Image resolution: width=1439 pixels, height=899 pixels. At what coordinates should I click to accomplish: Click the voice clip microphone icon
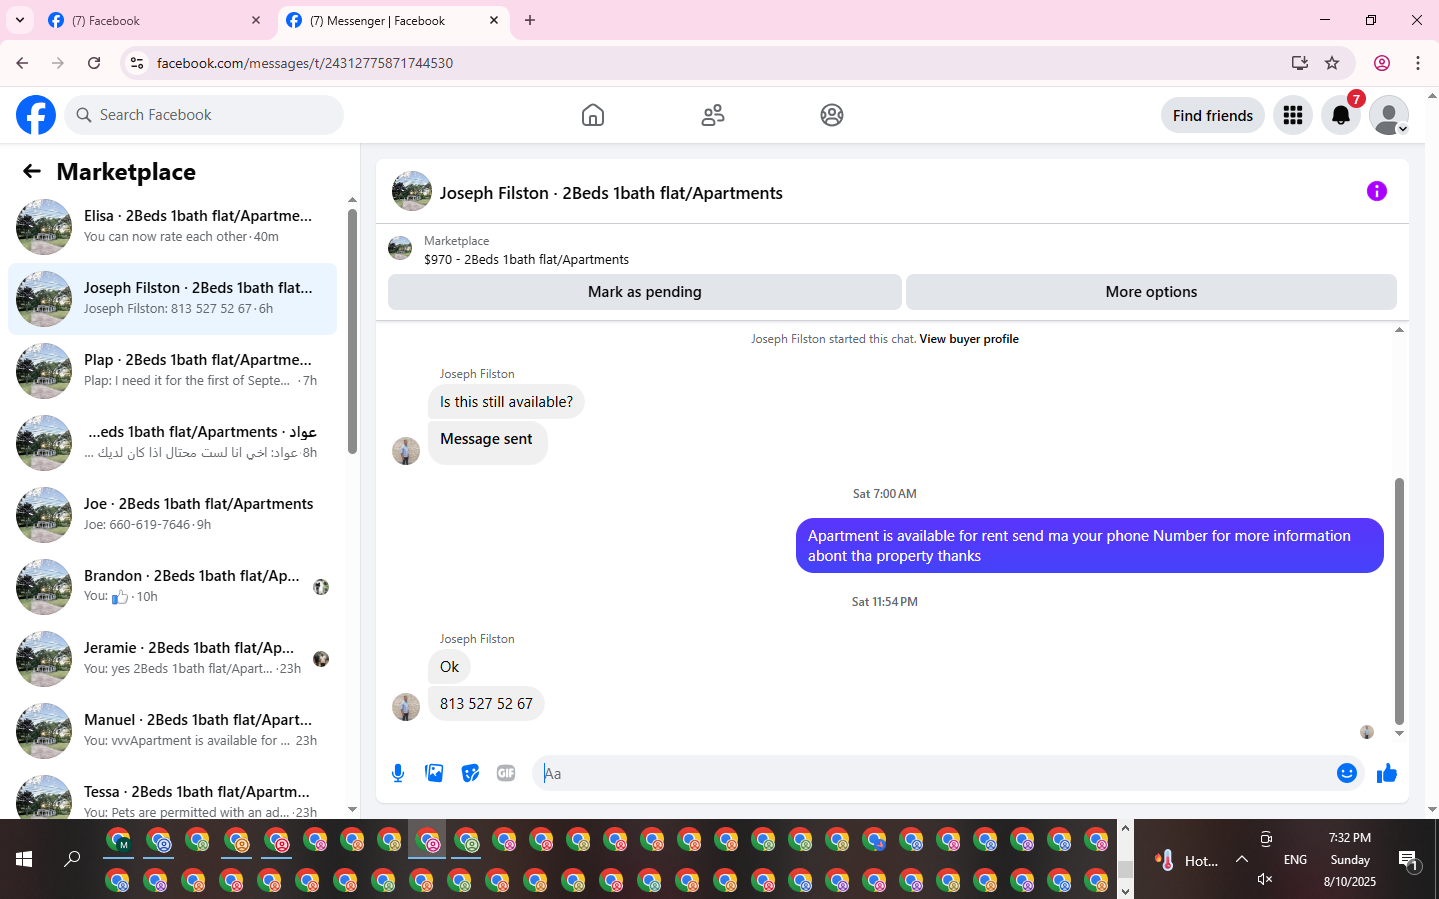(398, 773)
